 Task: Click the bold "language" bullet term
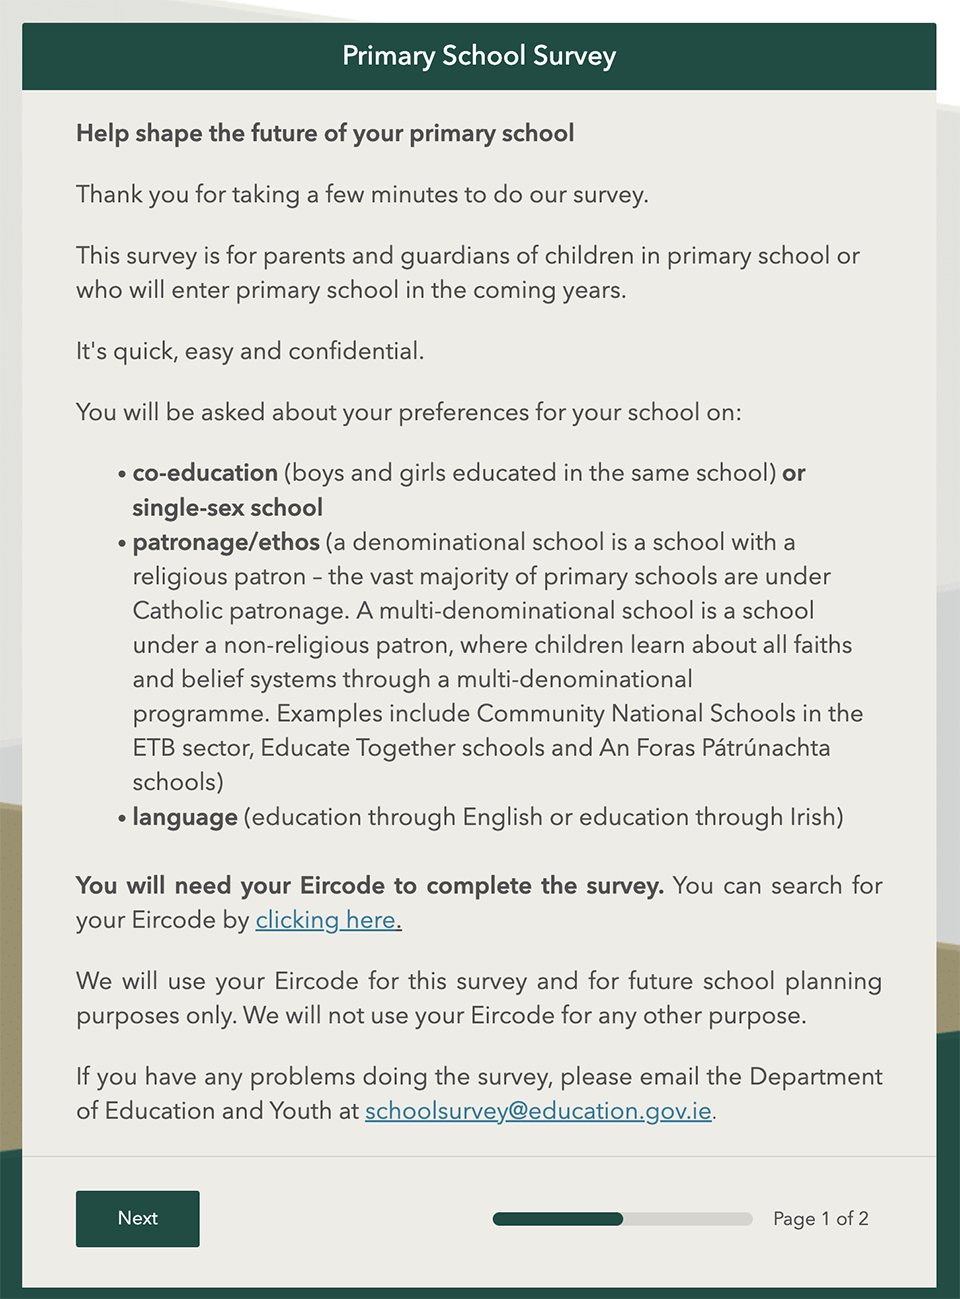point(185,817)
